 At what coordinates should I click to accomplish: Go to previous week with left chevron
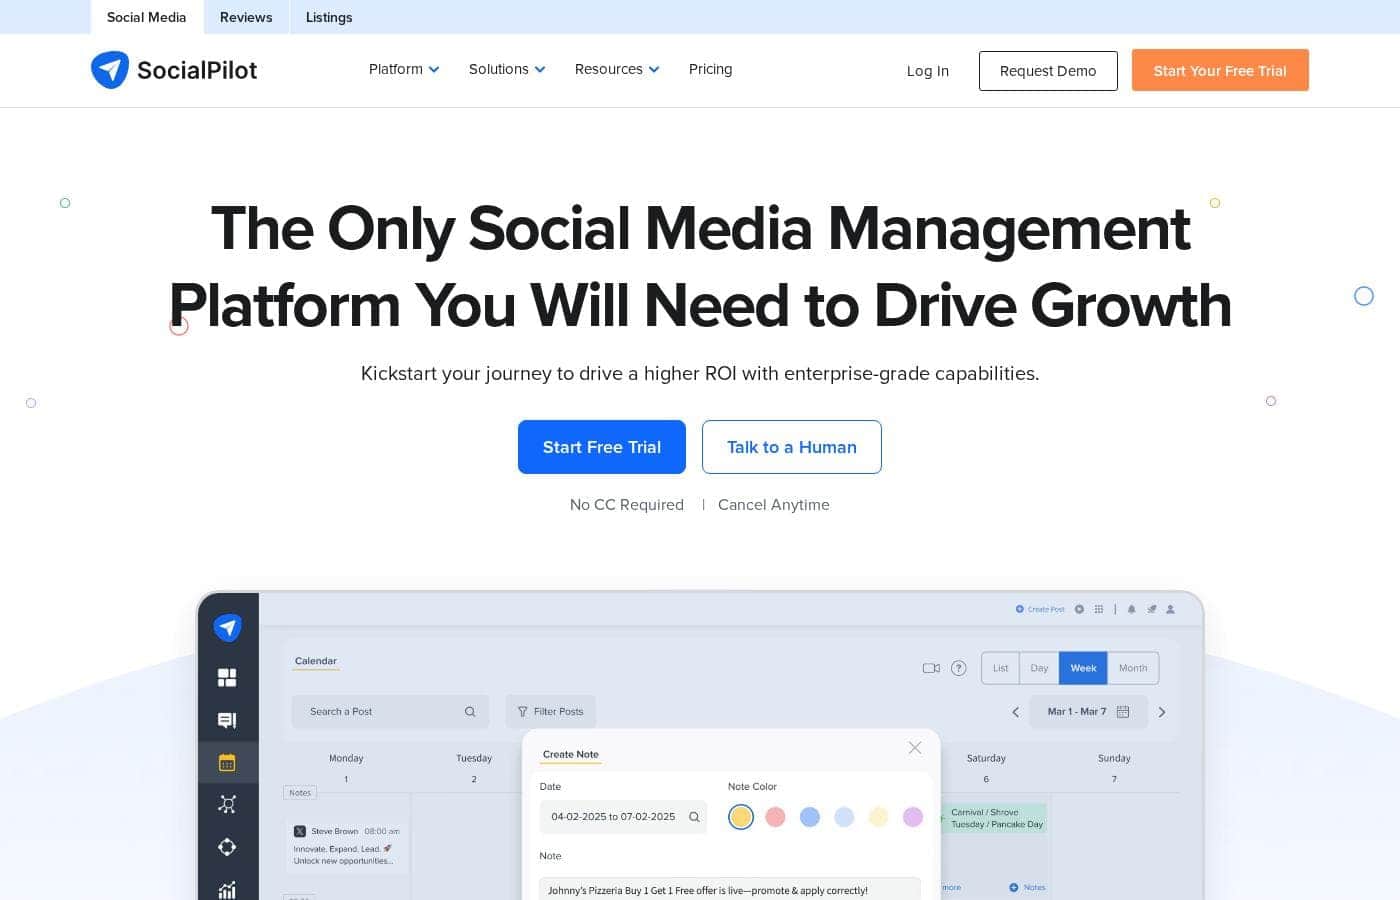pos(1016,712)
